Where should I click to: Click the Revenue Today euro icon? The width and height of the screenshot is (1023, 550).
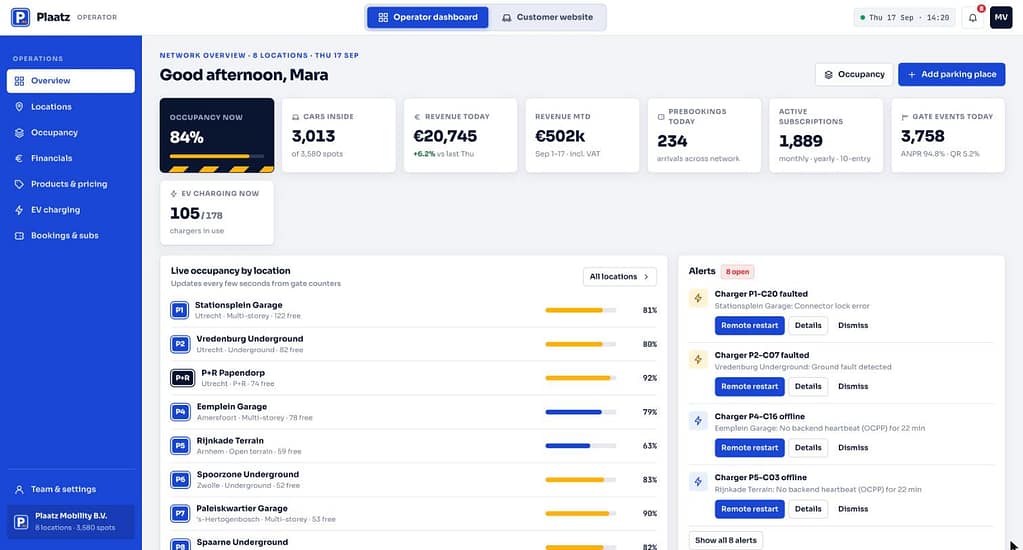click(x=418, y=117)
